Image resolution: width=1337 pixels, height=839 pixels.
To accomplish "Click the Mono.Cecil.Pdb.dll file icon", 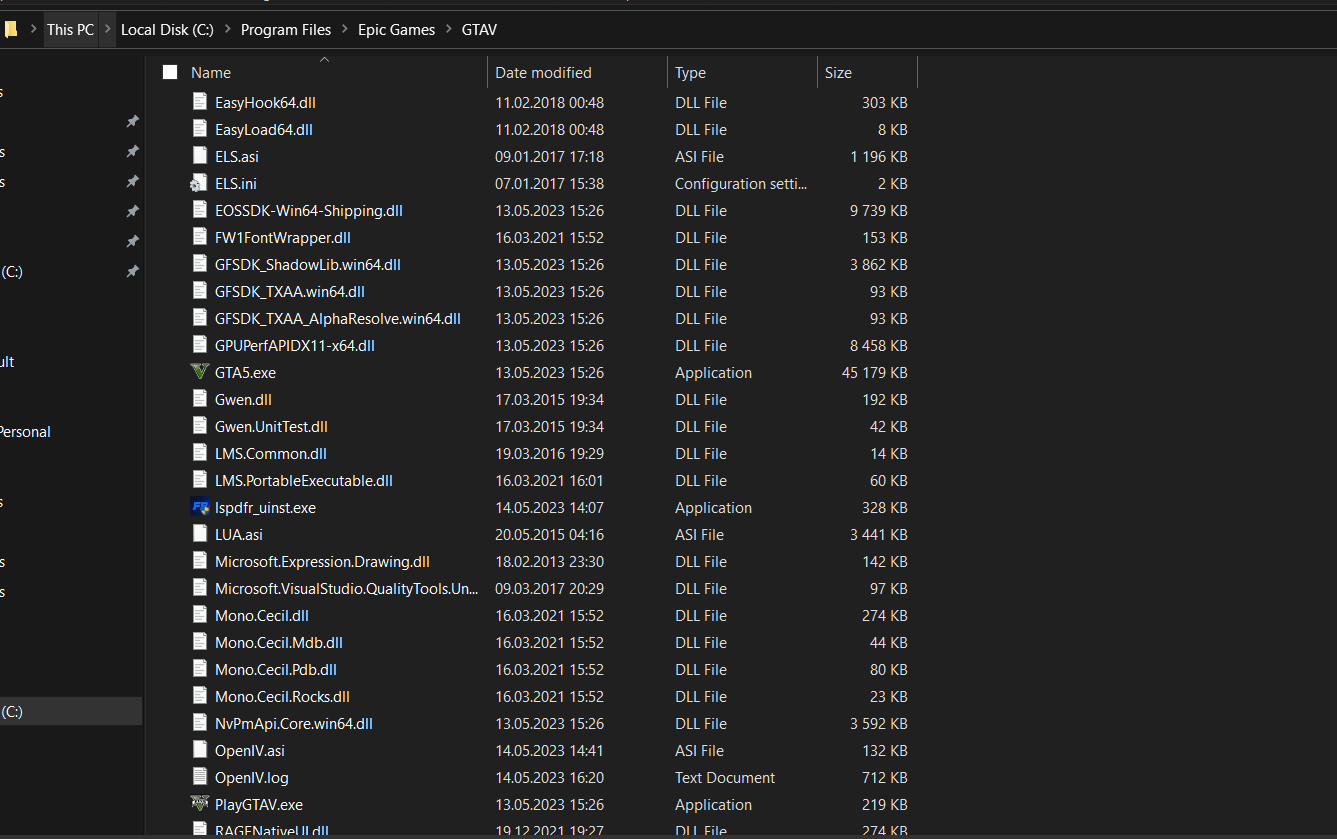I will pos(199,669).
